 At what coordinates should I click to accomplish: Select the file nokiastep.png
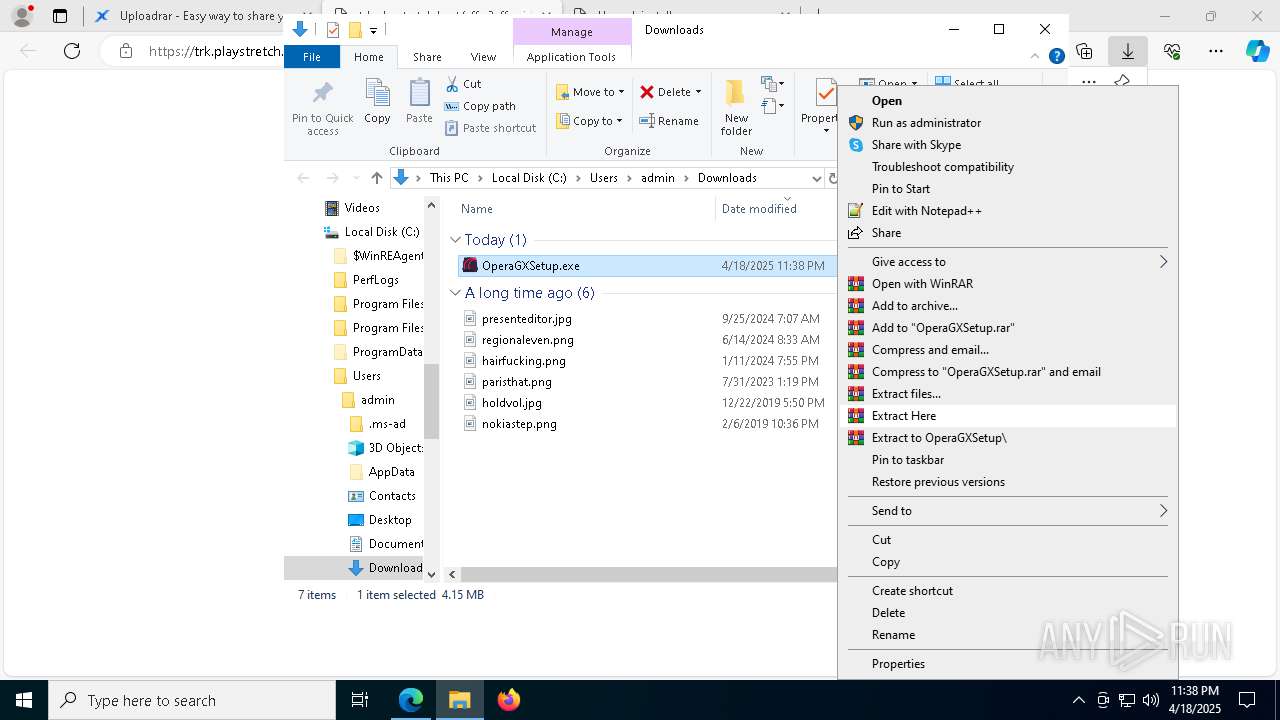tap(519, 424)
